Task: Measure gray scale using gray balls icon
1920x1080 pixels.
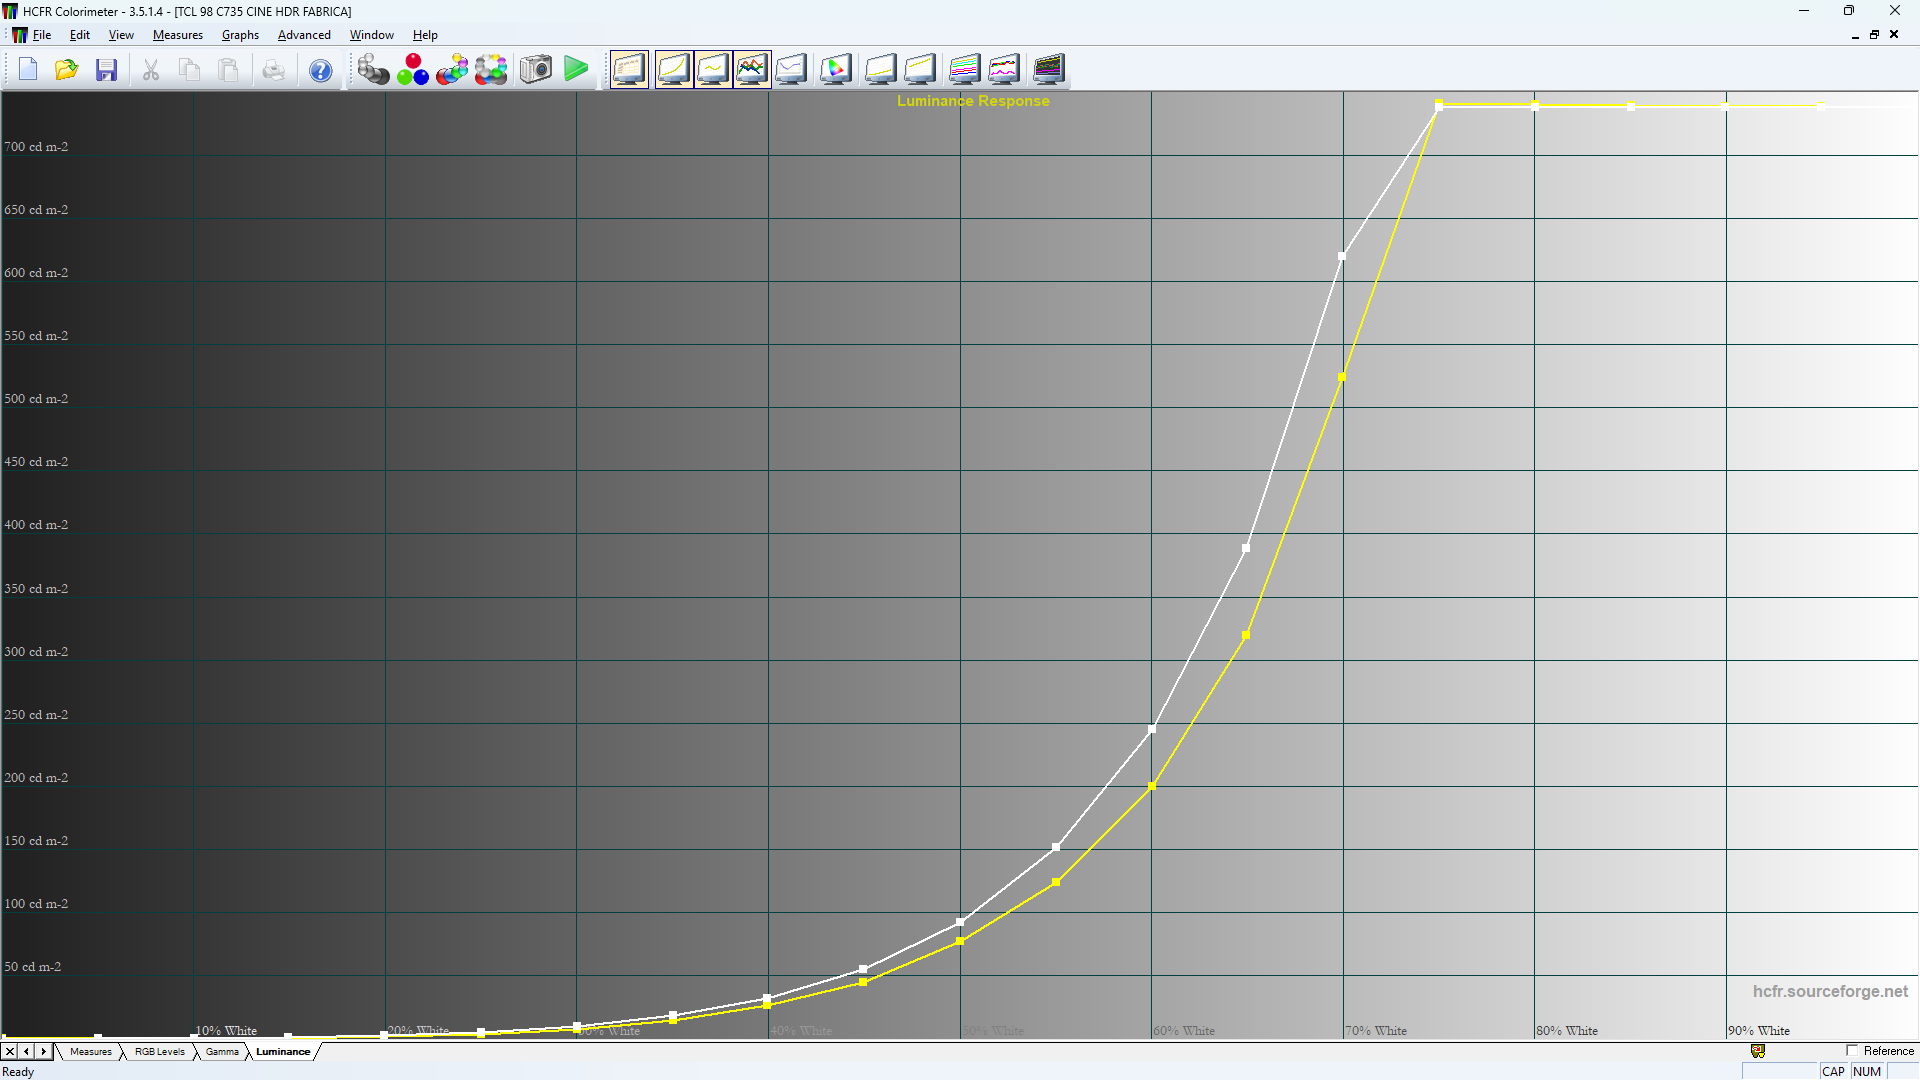Action: 373,70
